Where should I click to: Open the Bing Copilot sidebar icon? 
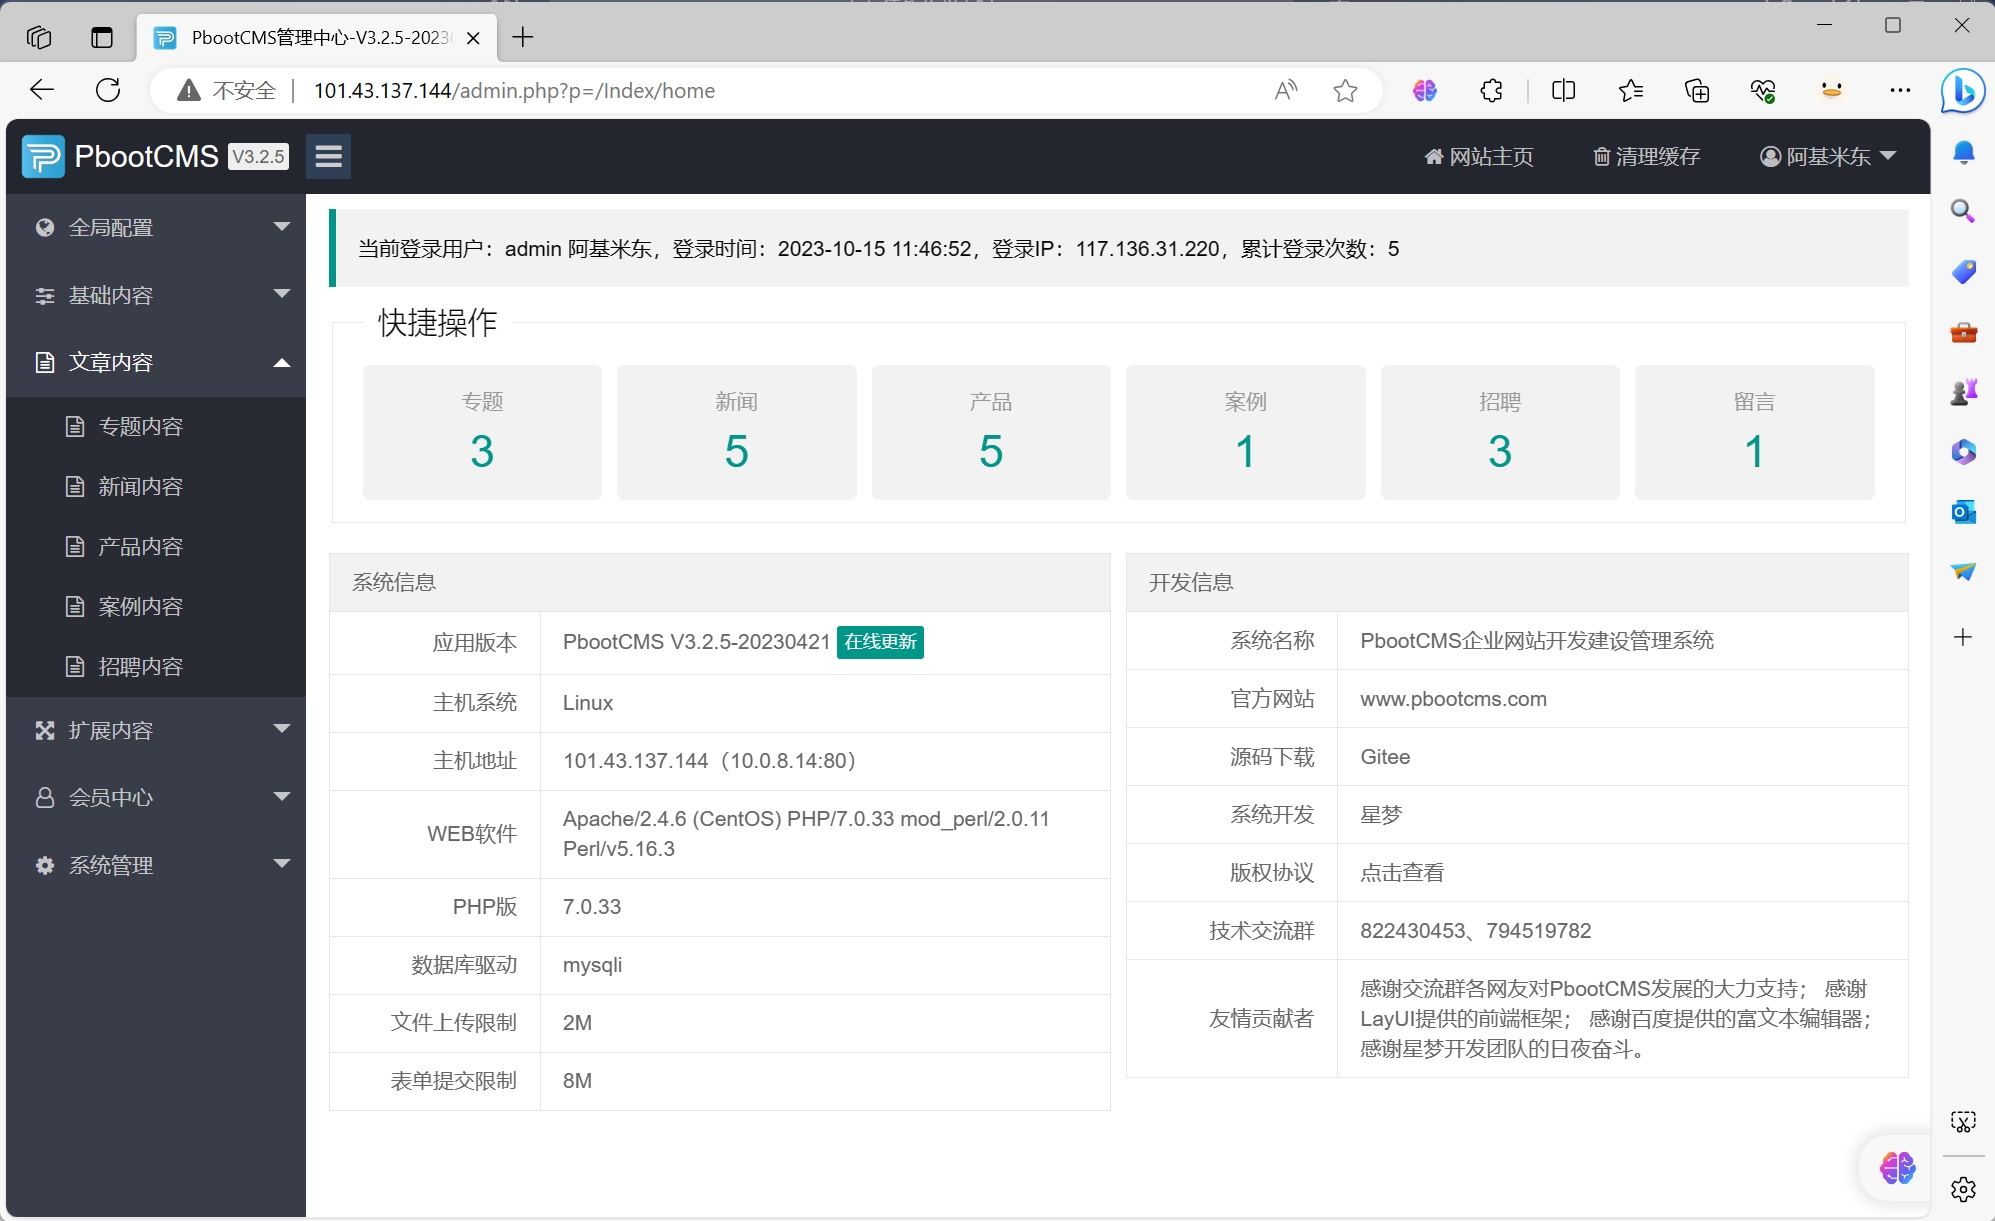pos(1962,91)
